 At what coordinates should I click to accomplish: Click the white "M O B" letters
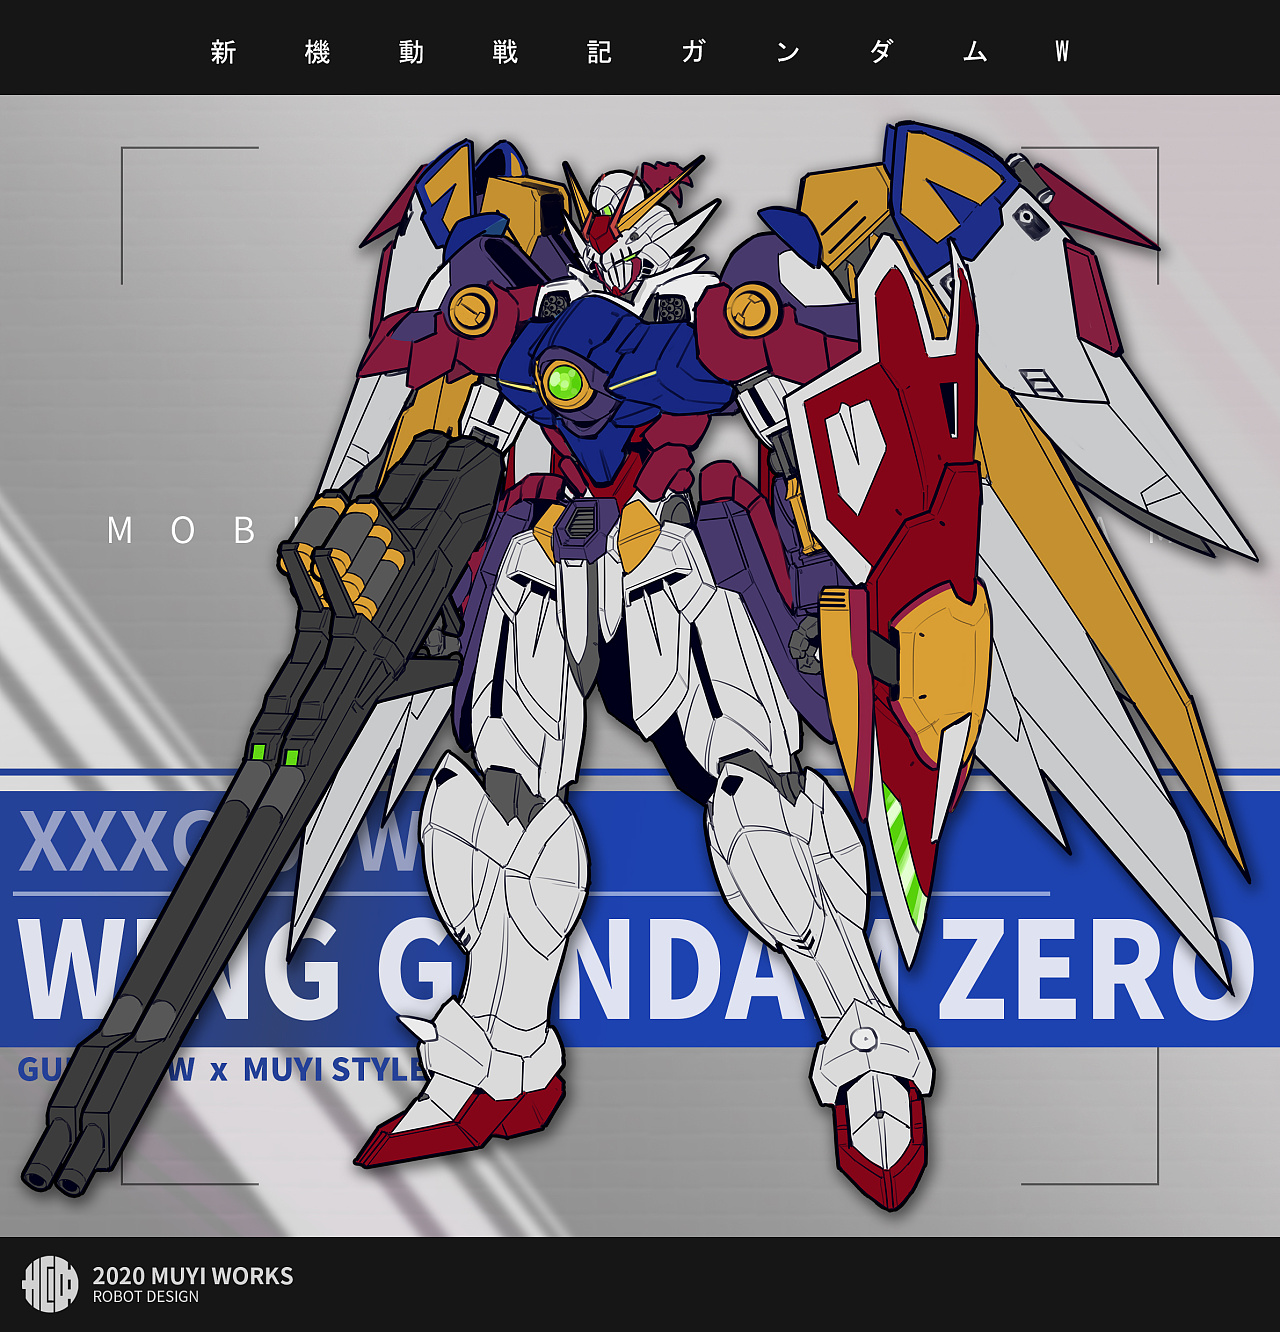point(181,530)
